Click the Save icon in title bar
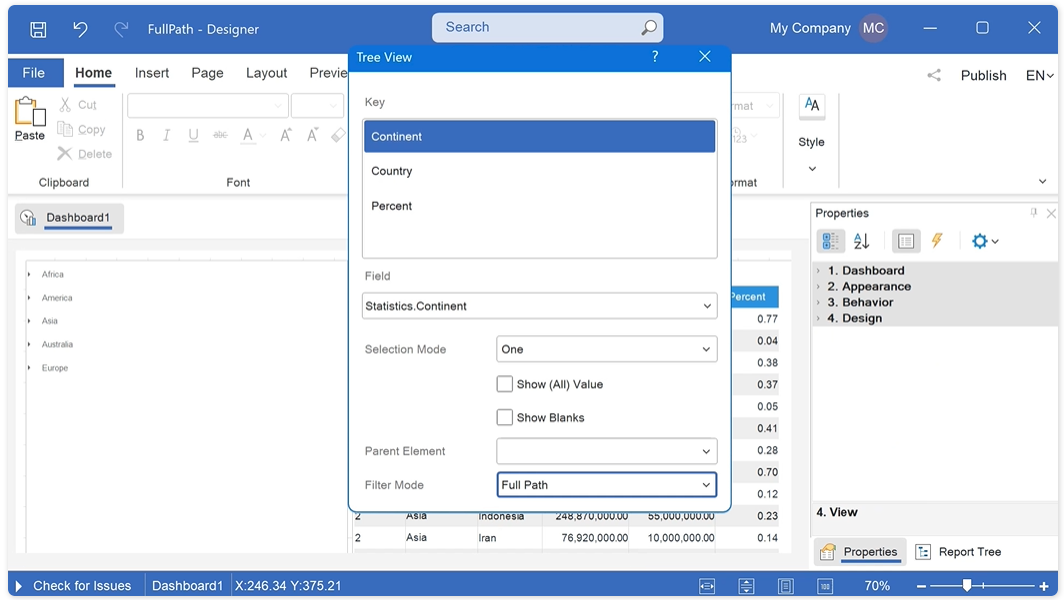This screenshot has width=1064, height=600. click(39, 29)
